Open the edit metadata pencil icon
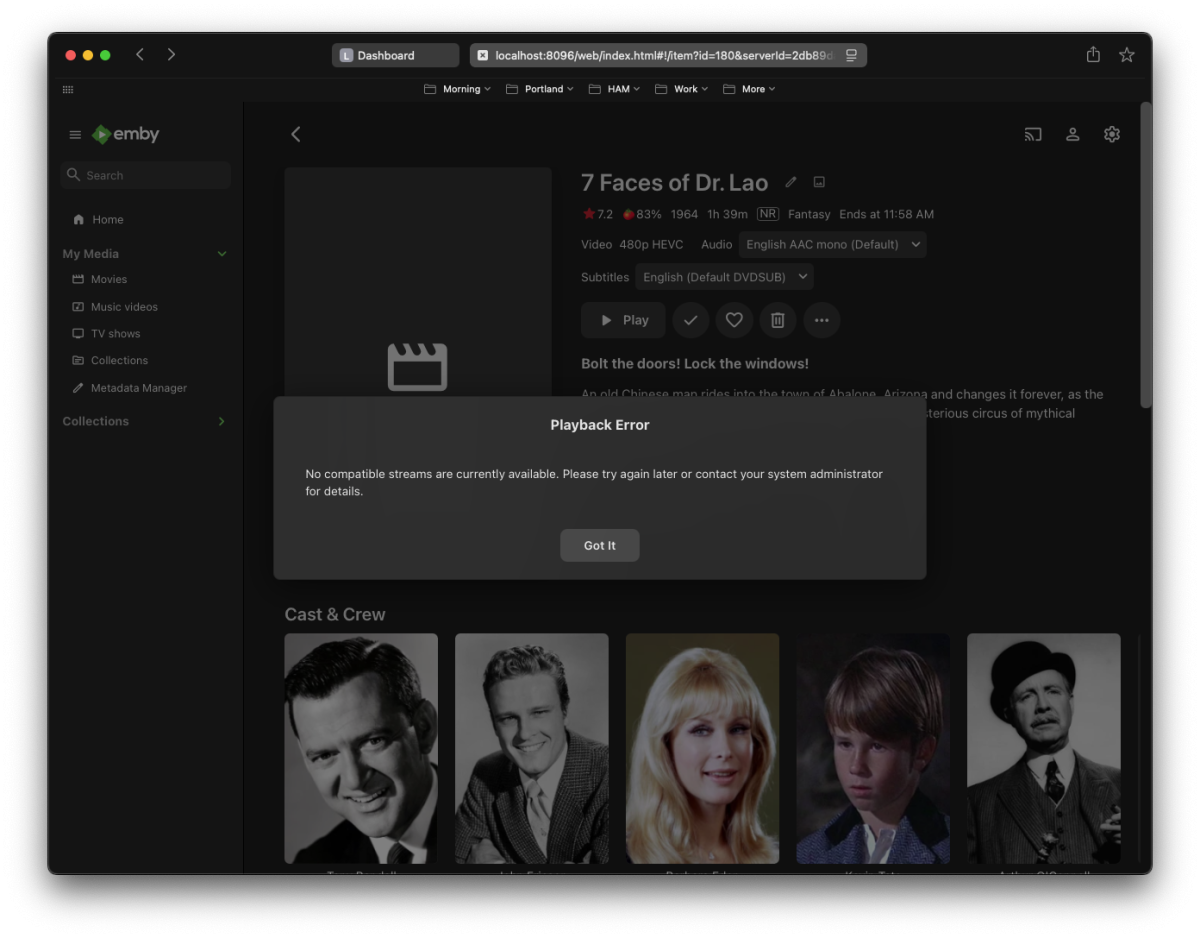The image size is (1200, 938). [x=790, y=182]
